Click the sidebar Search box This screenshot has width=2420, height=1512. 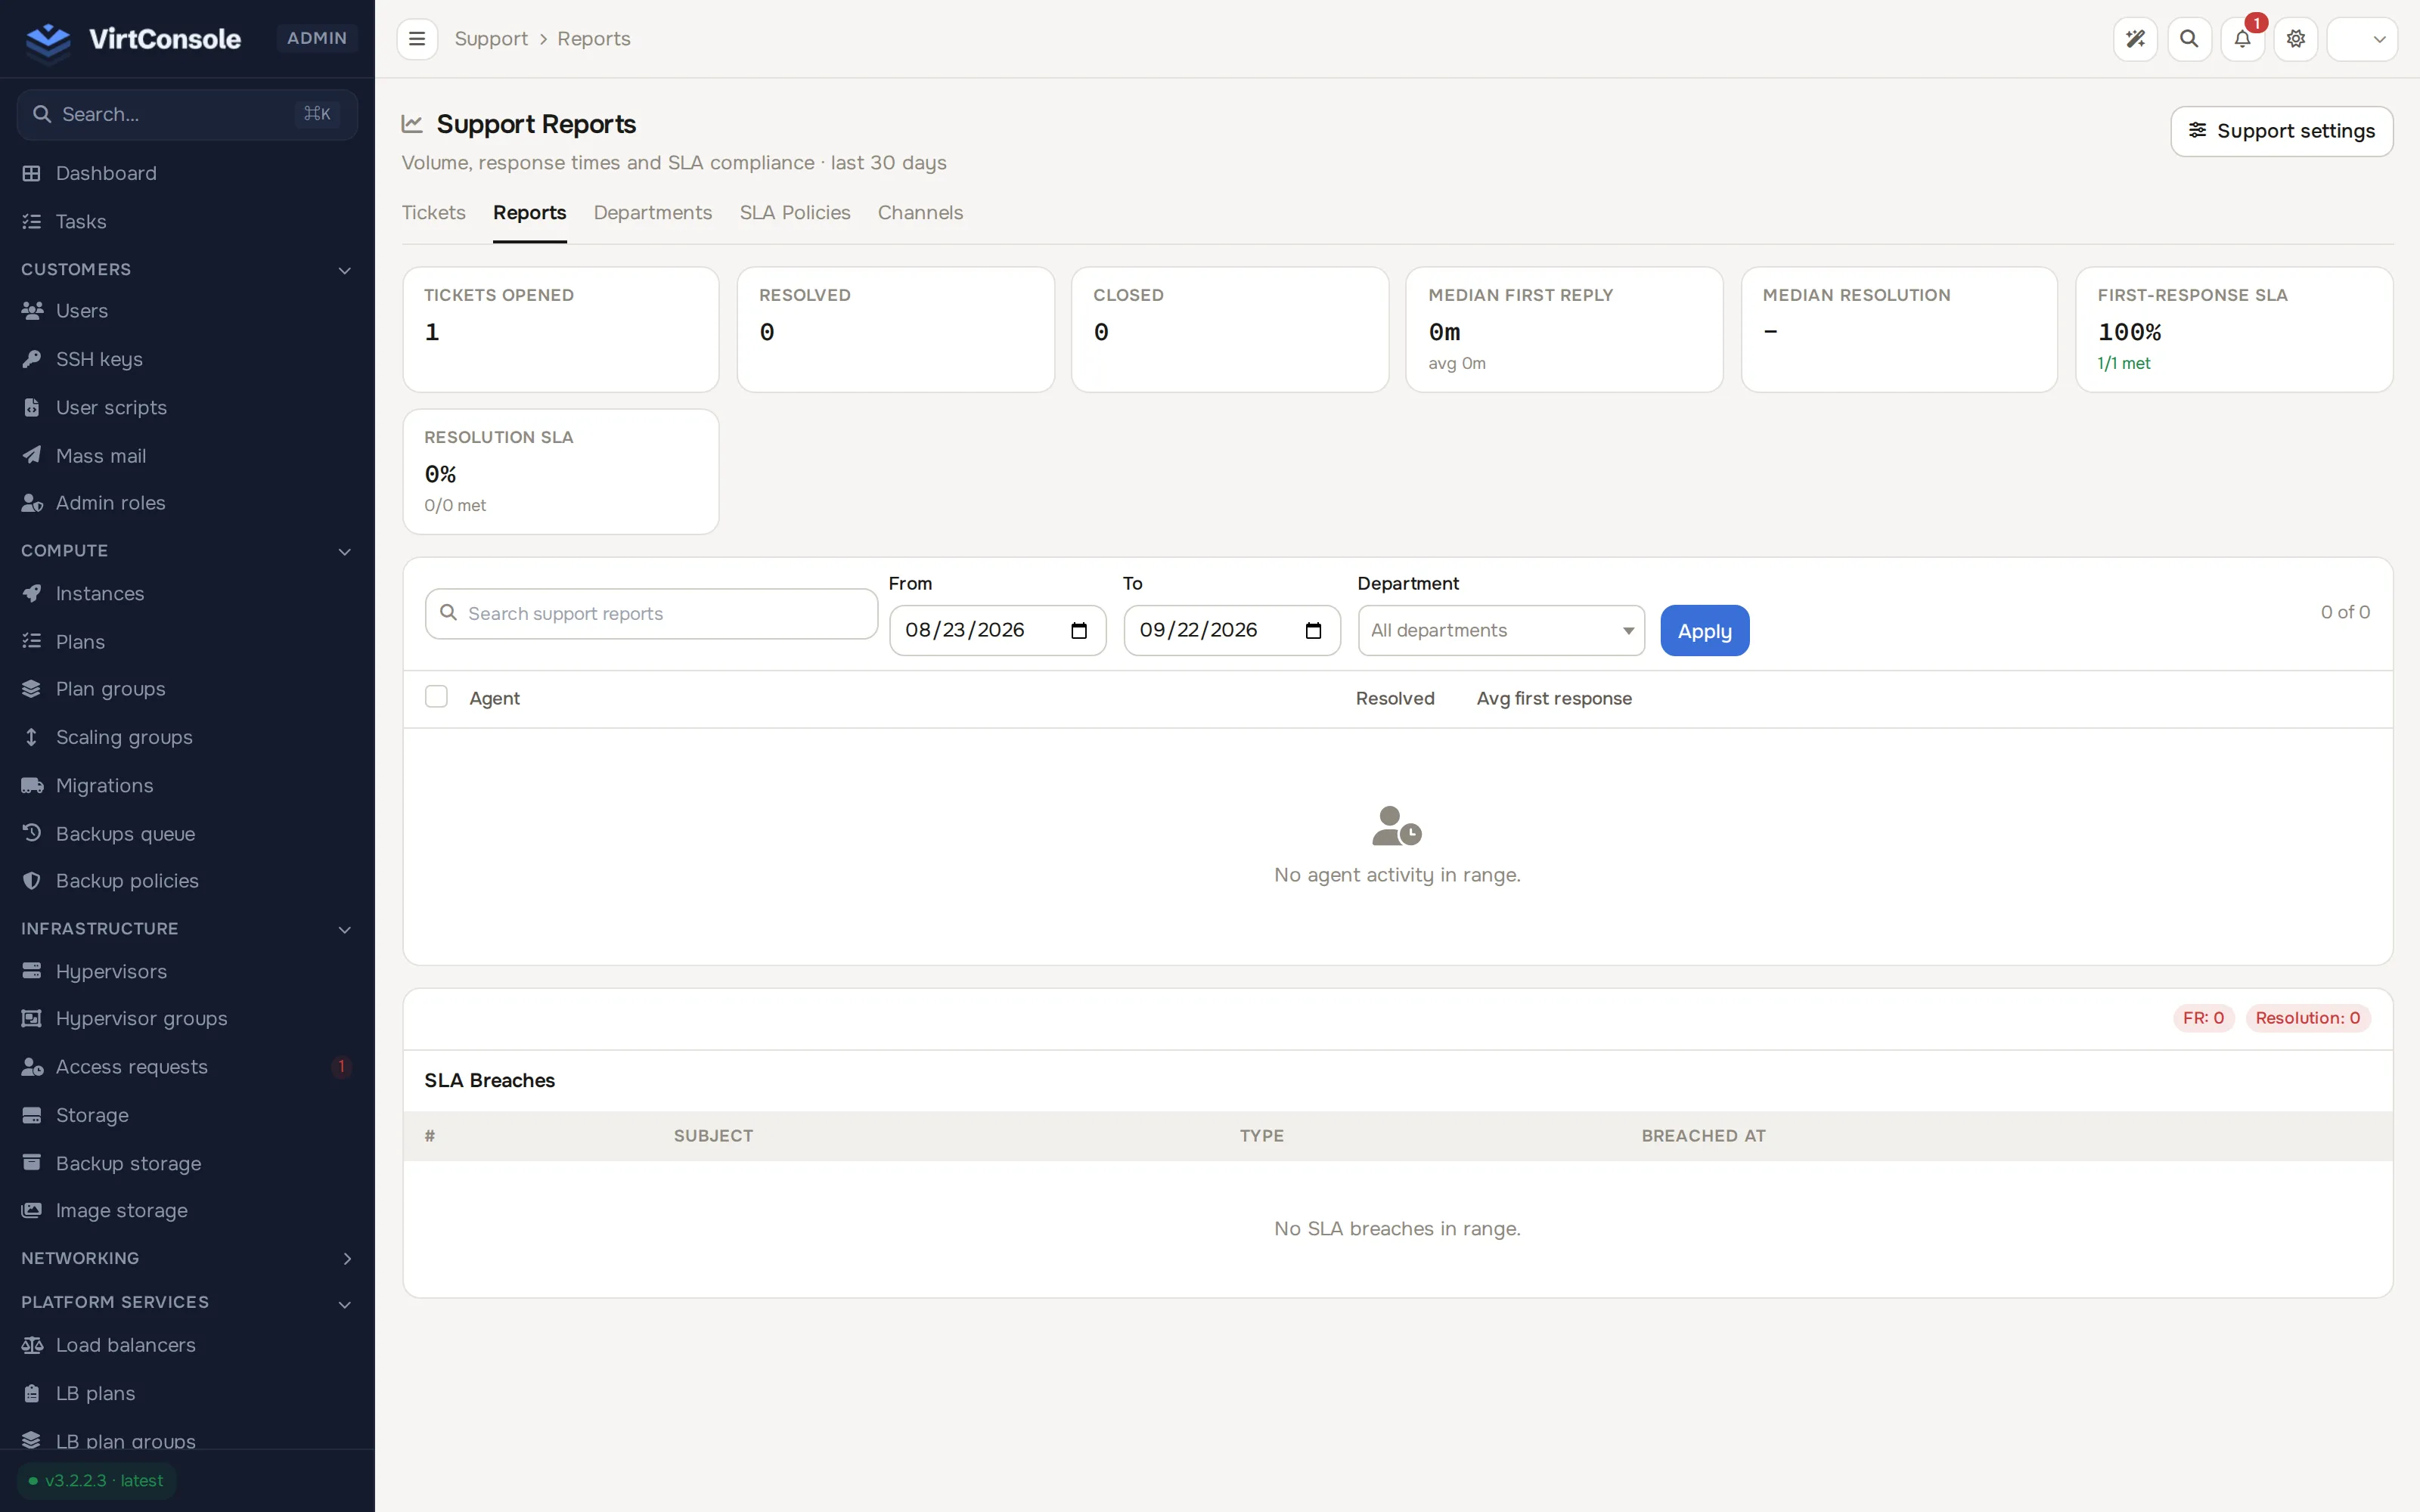[187, 115]
